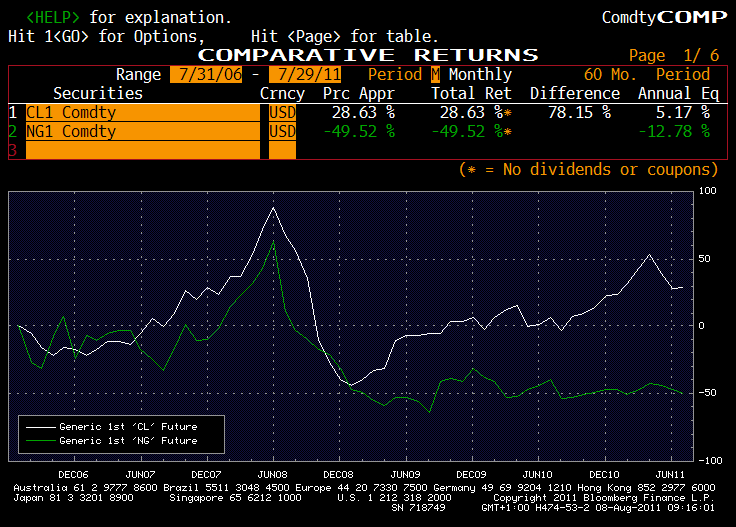
Task: Click the empty third security field
Action: coord(143,150)
